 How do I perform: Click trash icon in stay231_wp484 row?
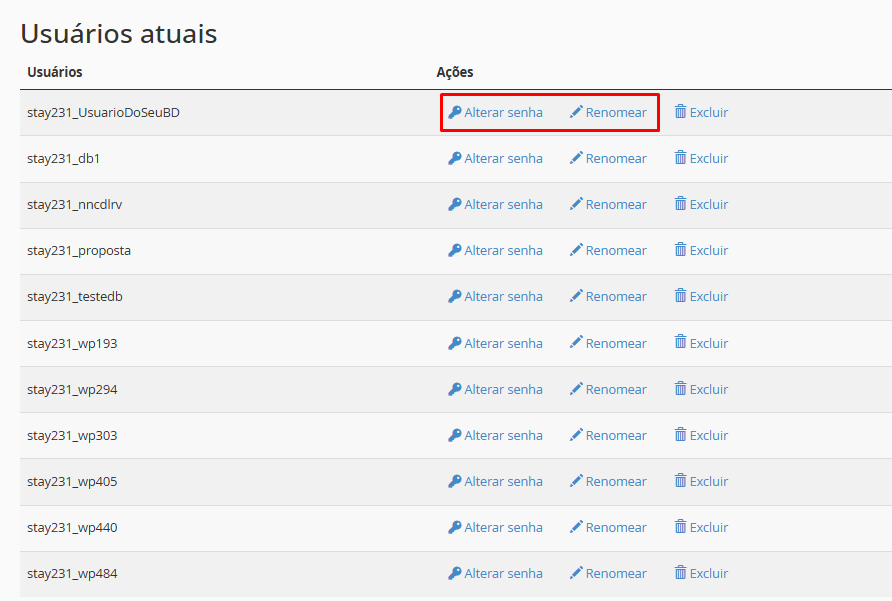tap(680, 573)
